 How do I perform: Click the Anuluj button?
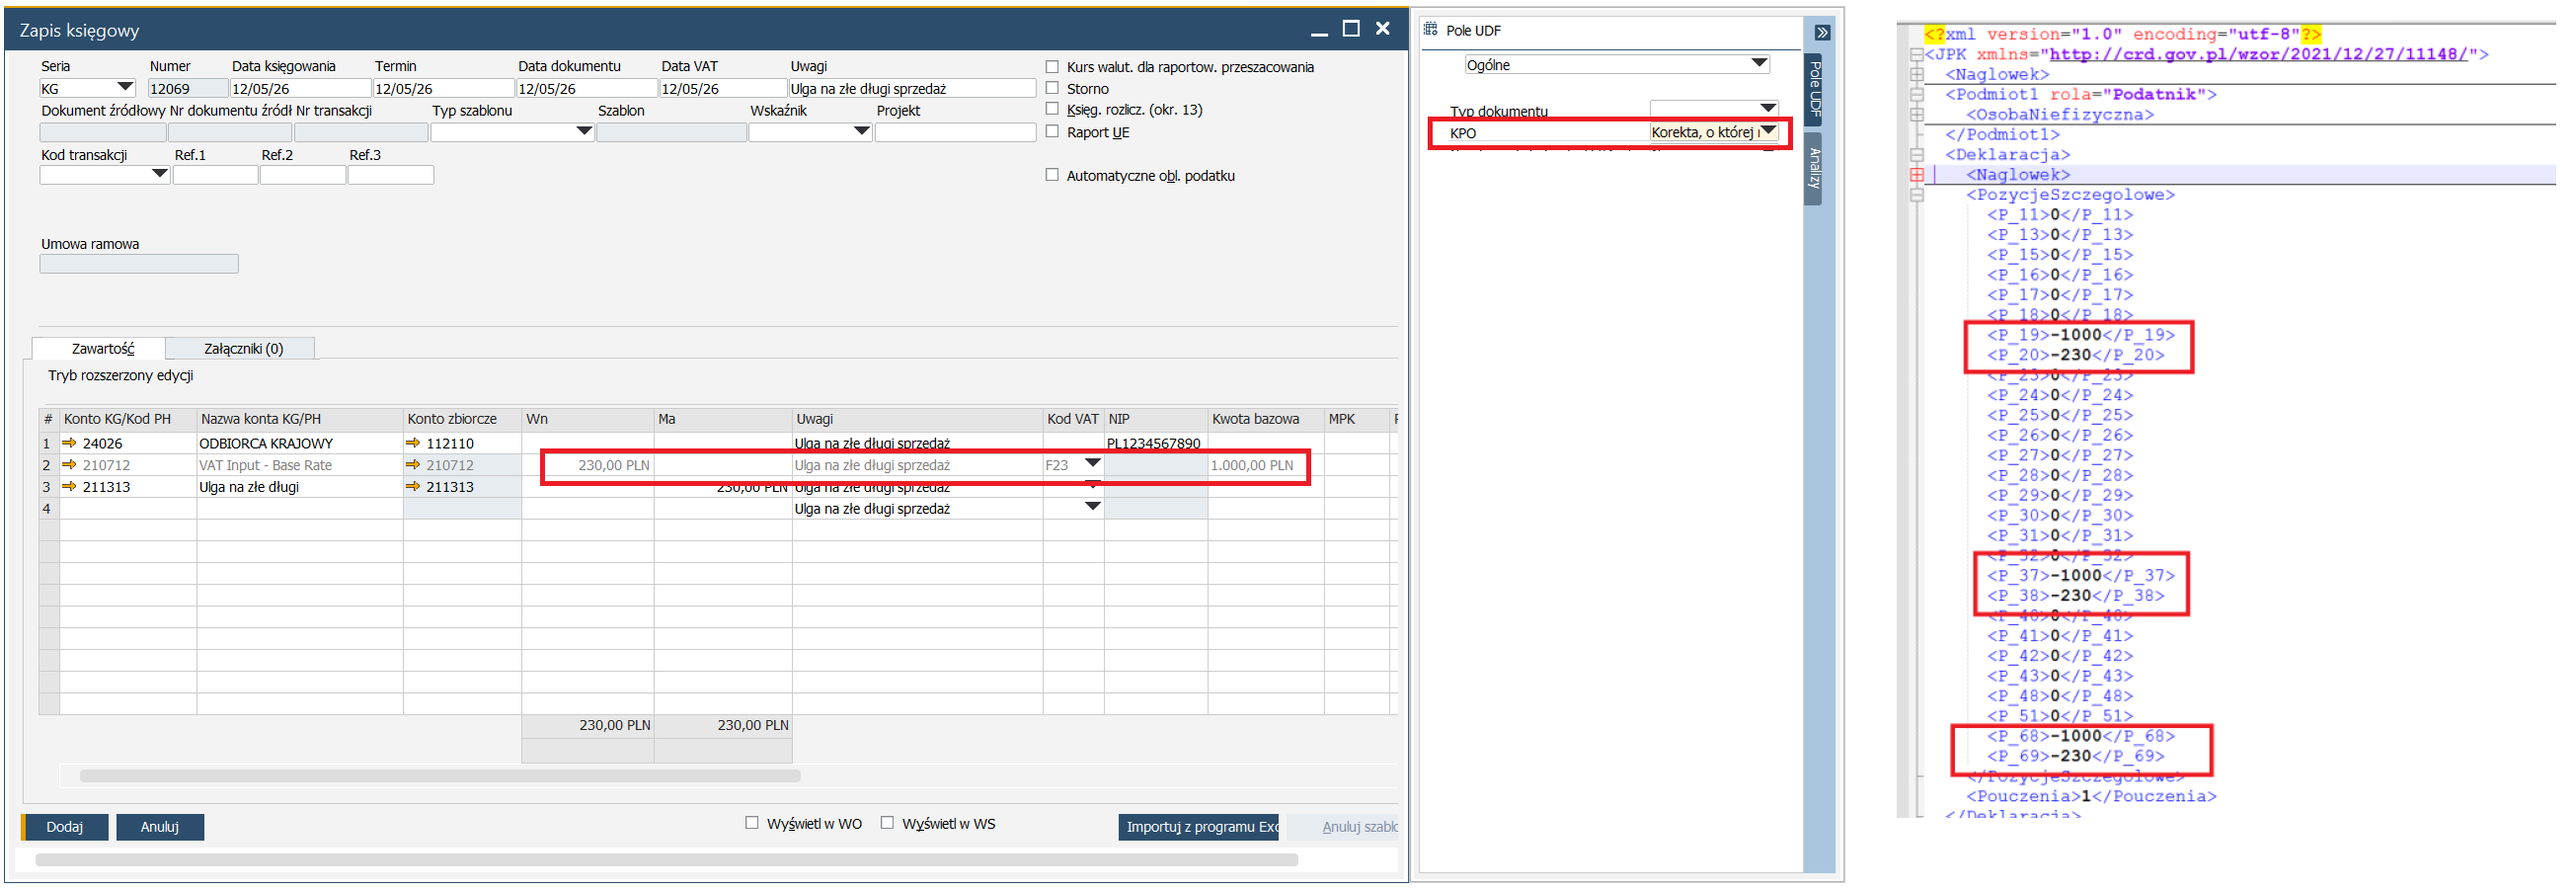tap(160, 827)
